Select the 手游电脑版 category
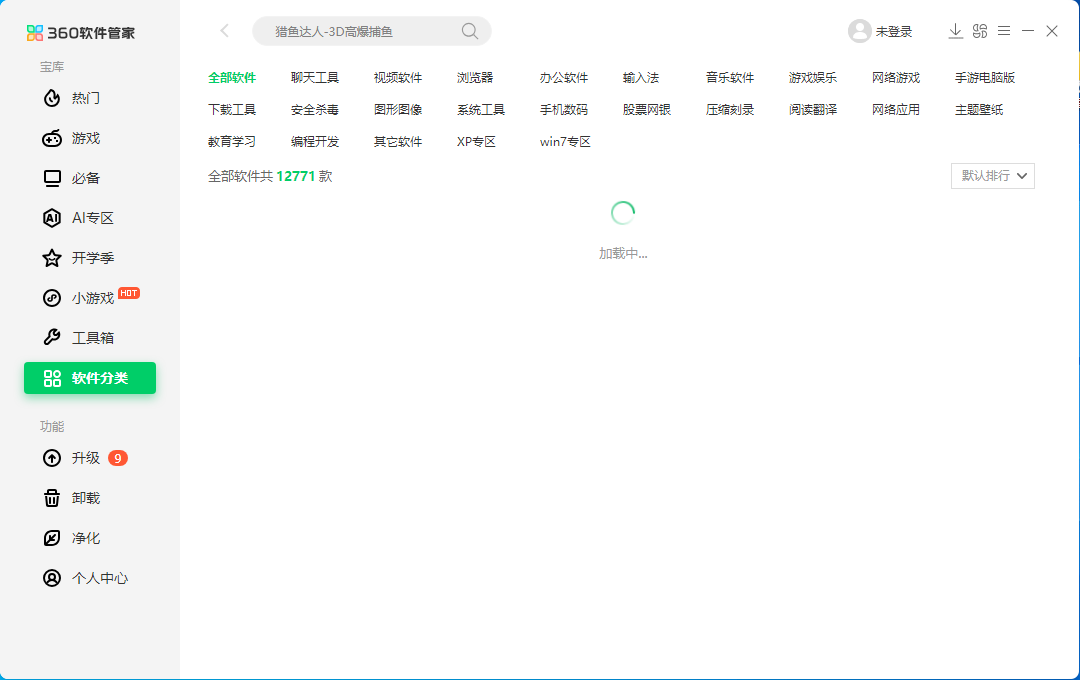The image size is (1080, 680). [x=985, y=78]
